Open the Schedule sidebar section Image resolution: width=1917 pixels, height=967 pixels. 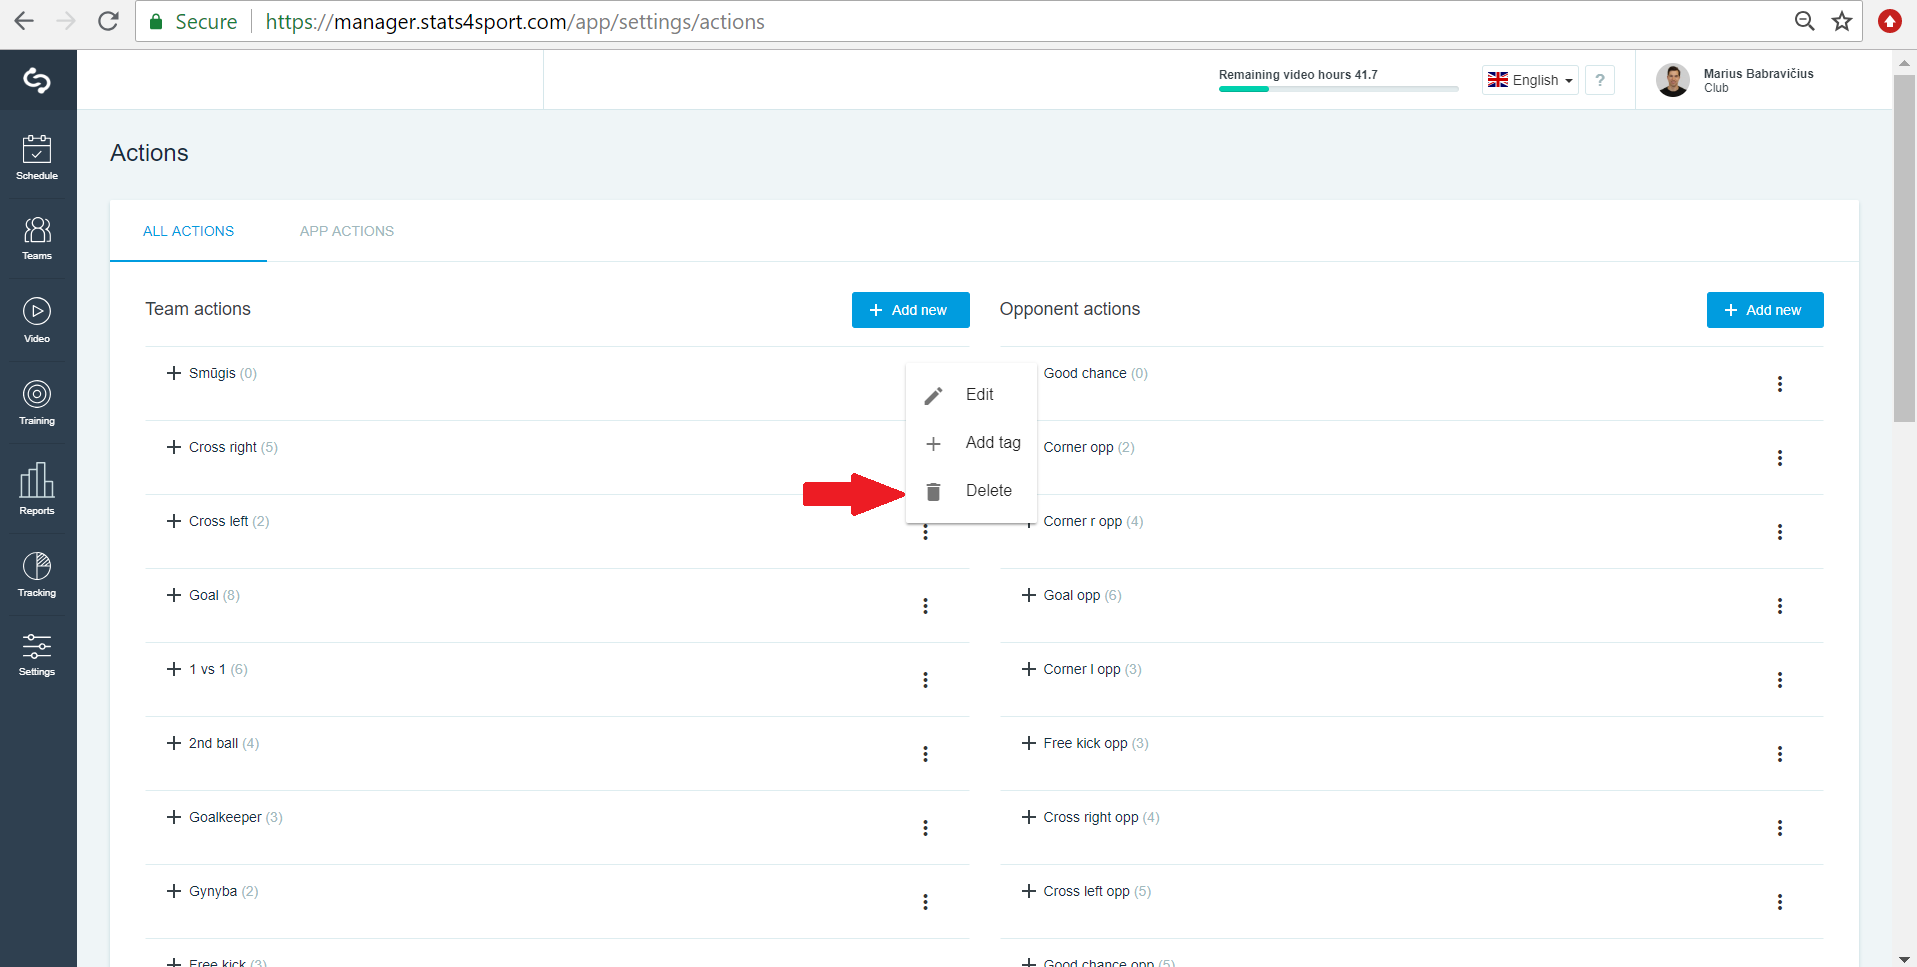tap(37, 158)
